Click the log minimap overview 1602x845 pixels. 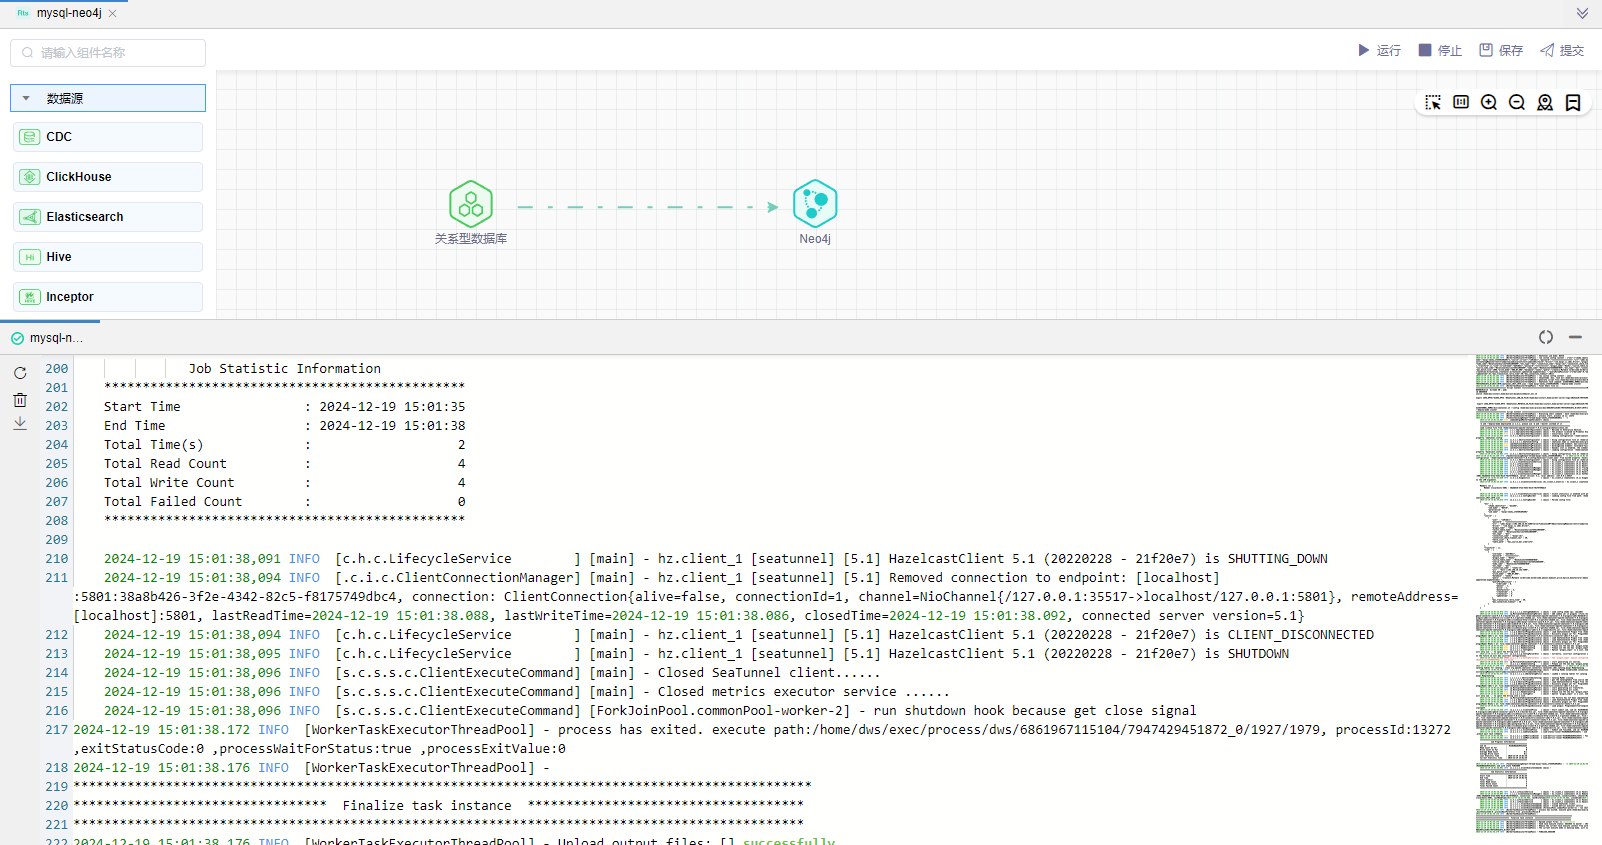1531,596
